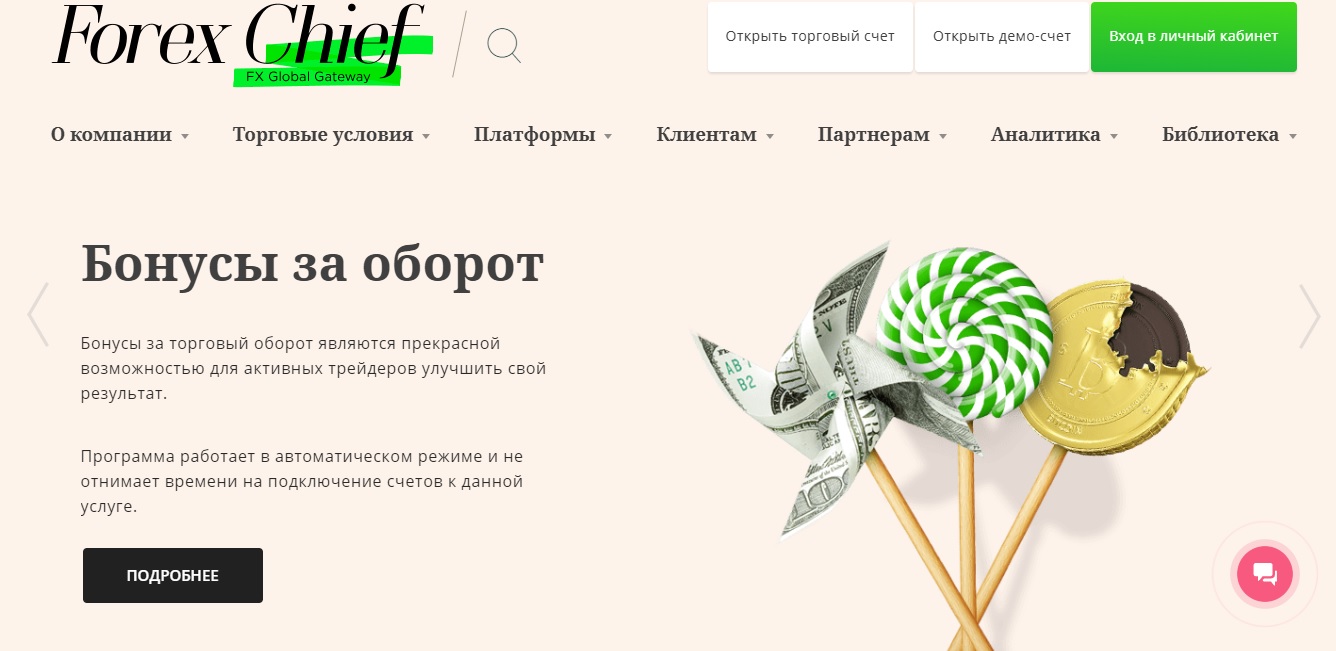Image resolution: width=1336 pixels, height=651 pixels.
Task: Expand the О компании dropdown menu
Action: click(x=120, y=135)
